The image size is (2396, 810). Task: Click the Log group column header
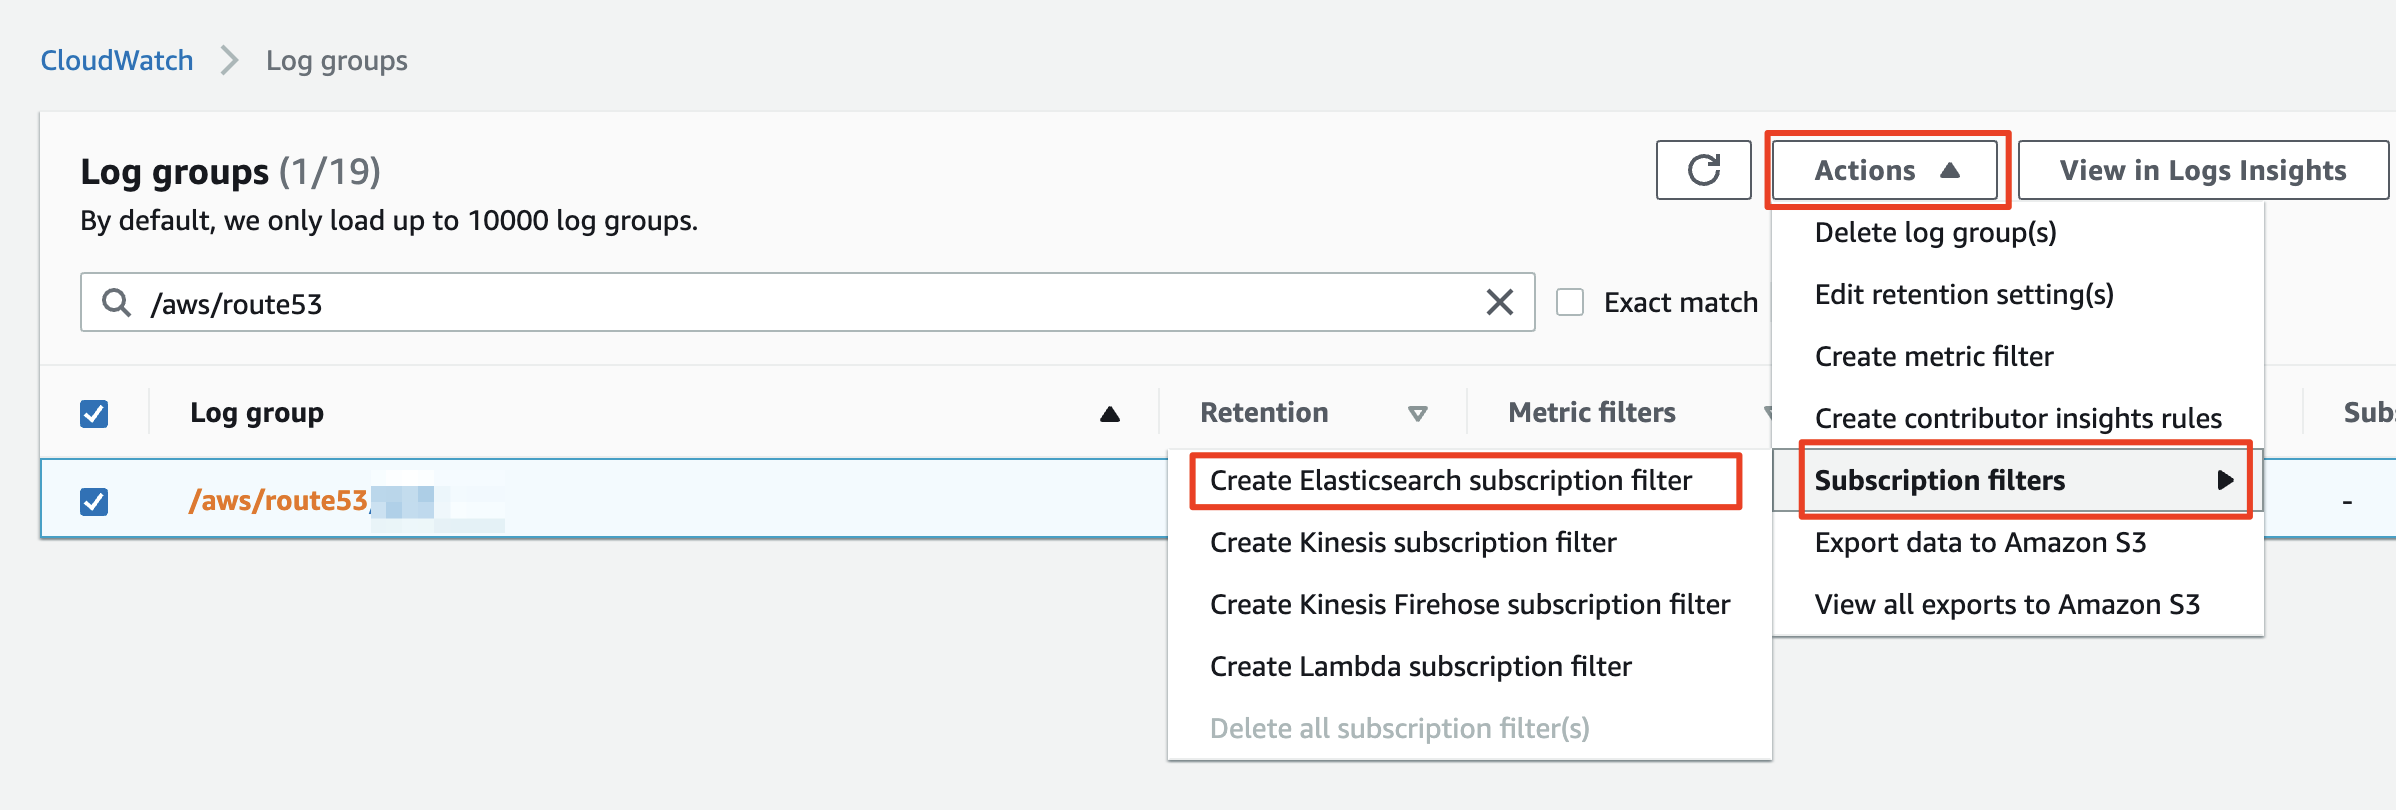[257, 412]
